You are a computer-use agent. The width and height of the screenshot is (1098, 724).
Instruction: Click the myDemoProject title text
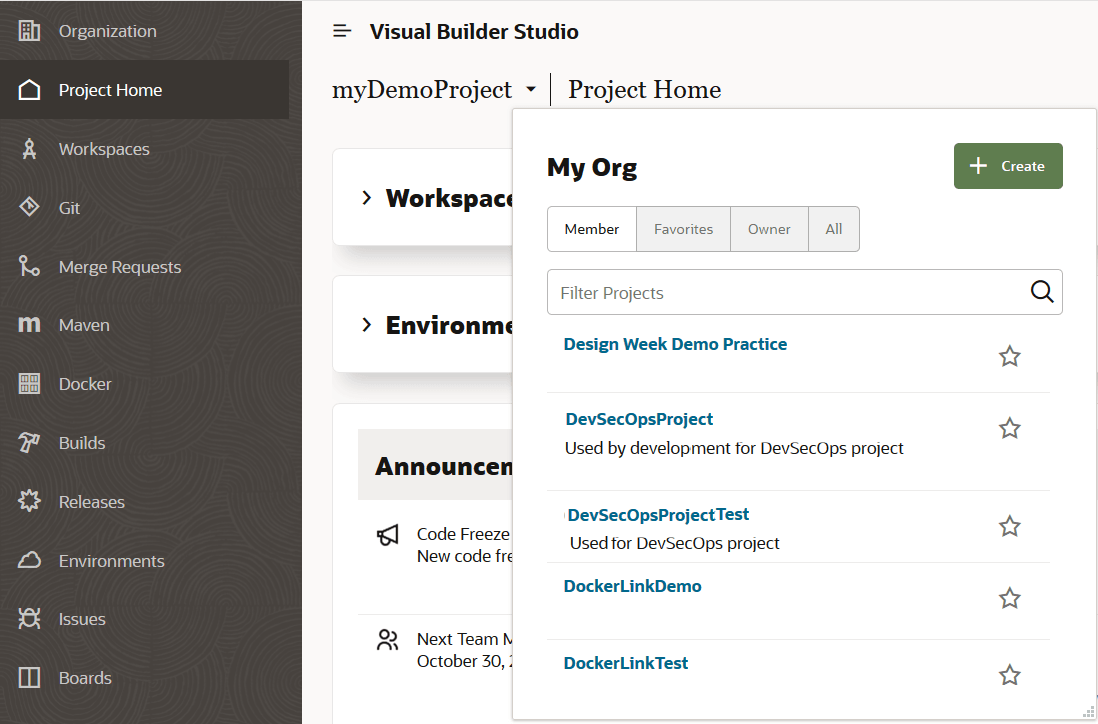click(422, 90)
